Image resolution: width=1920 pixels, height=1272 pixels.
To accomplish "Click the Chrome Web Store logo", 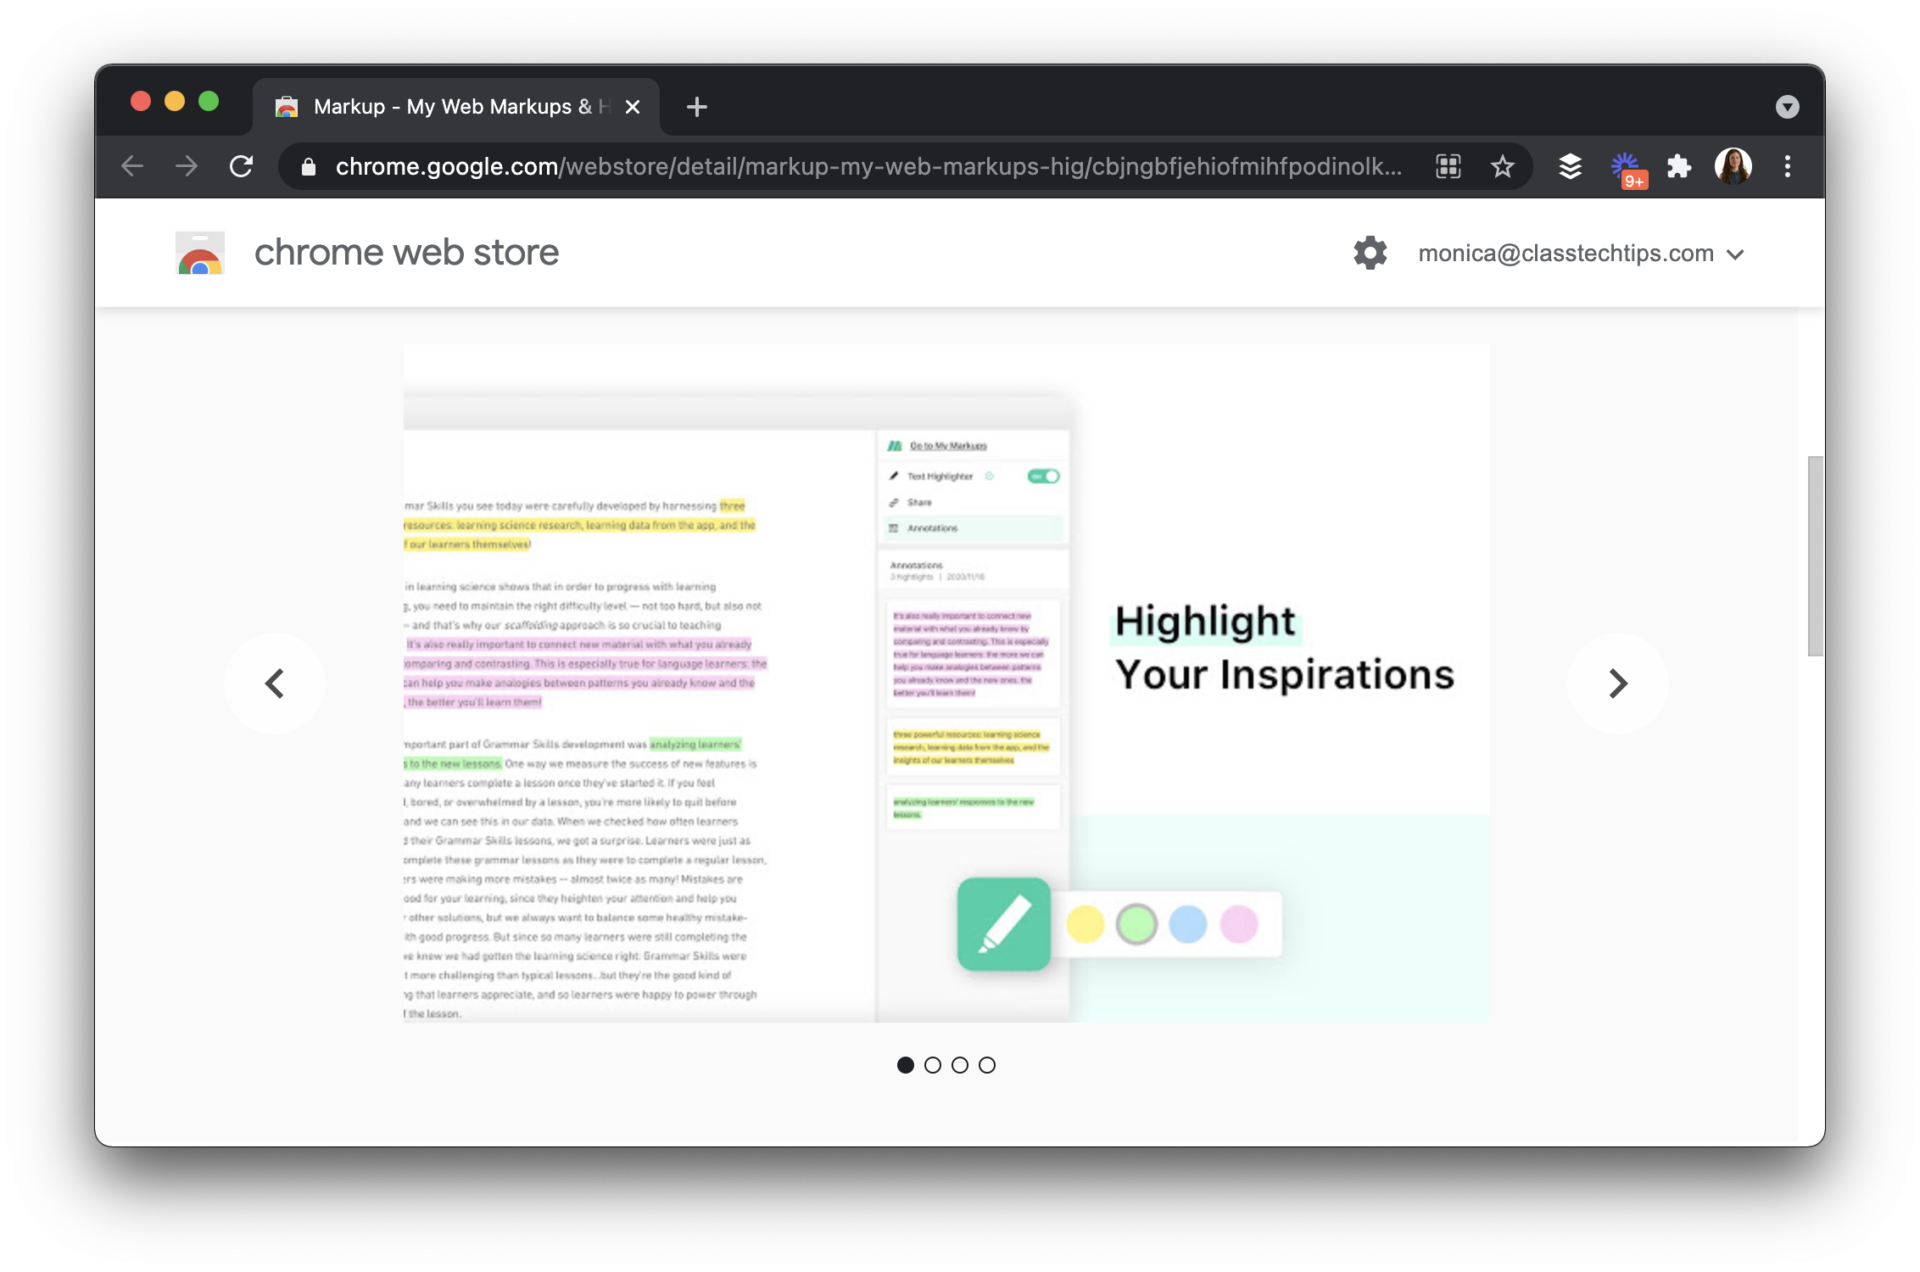I will point(200,252).
